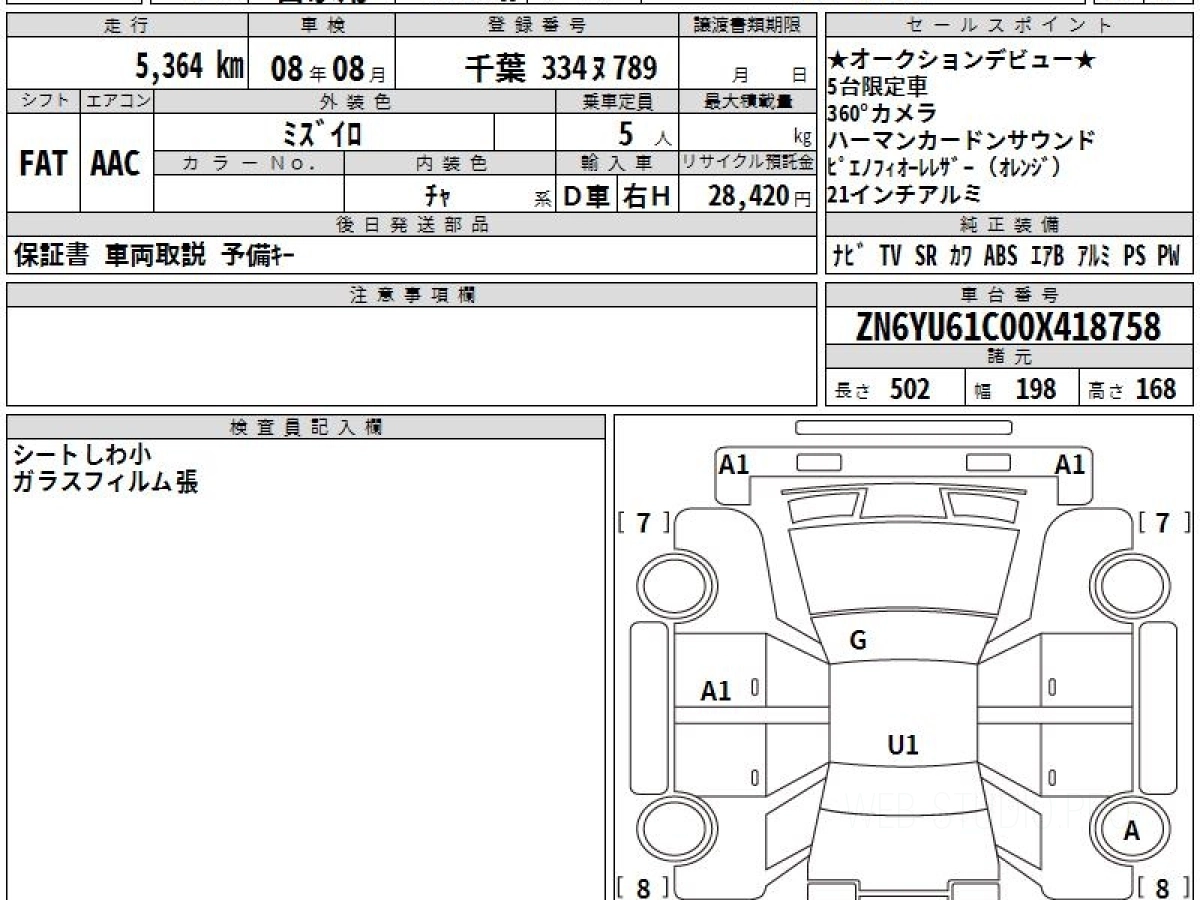Select the height value 168
This screenshot has width=1200, height=900.
tap(1155, 389)
